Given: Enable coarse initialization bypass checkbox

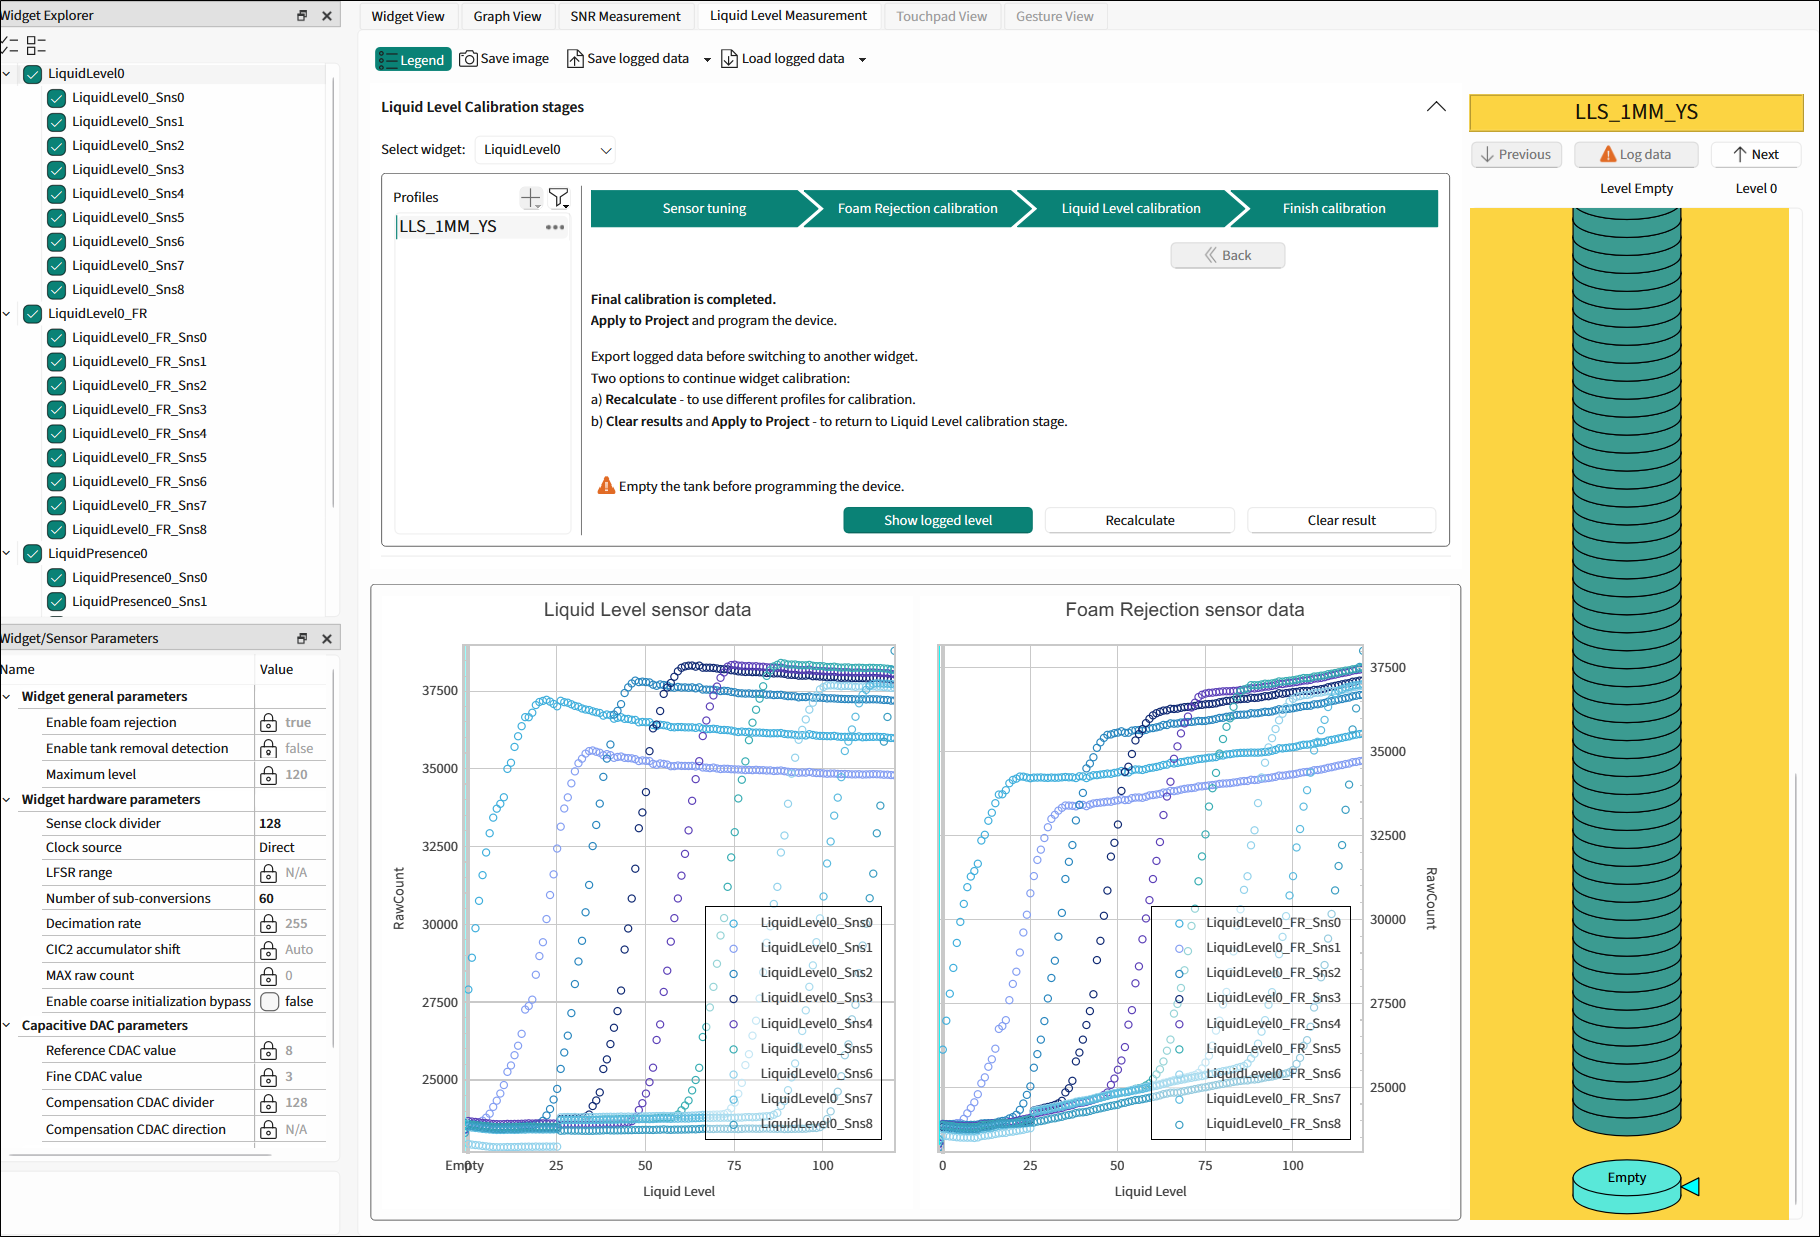Looking at the screenshot, I should point(270,1002).
